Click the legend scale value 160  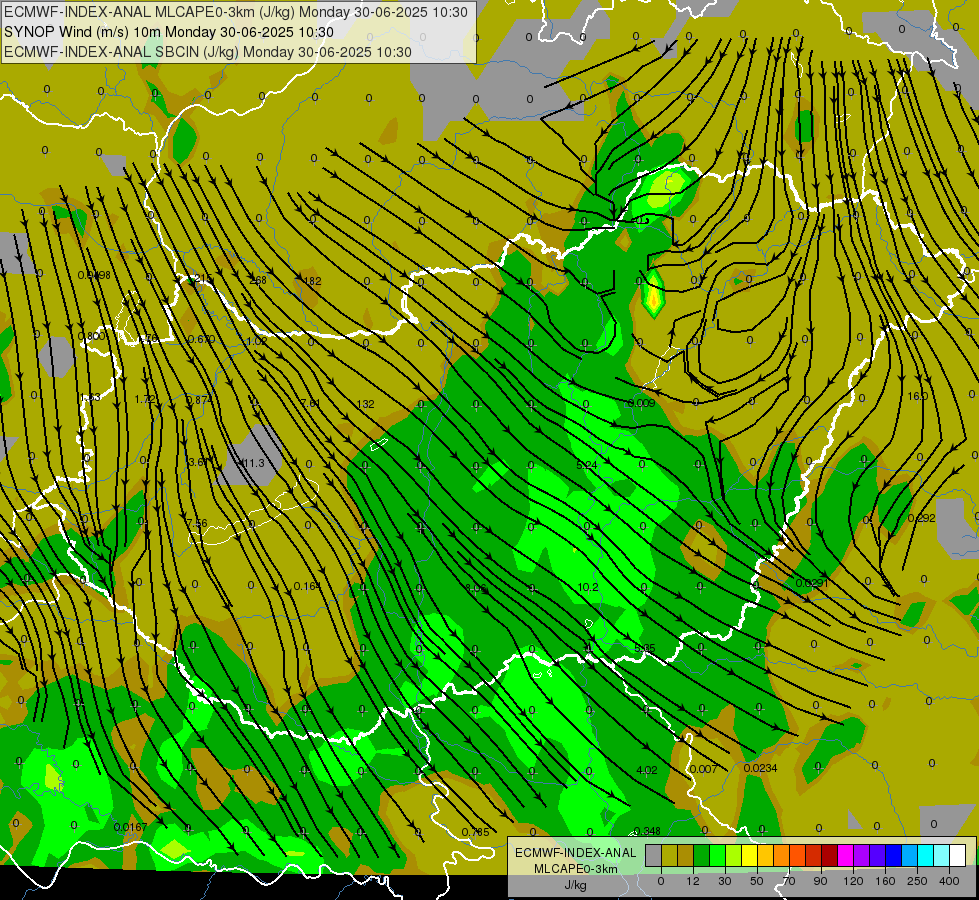(885, 881)
